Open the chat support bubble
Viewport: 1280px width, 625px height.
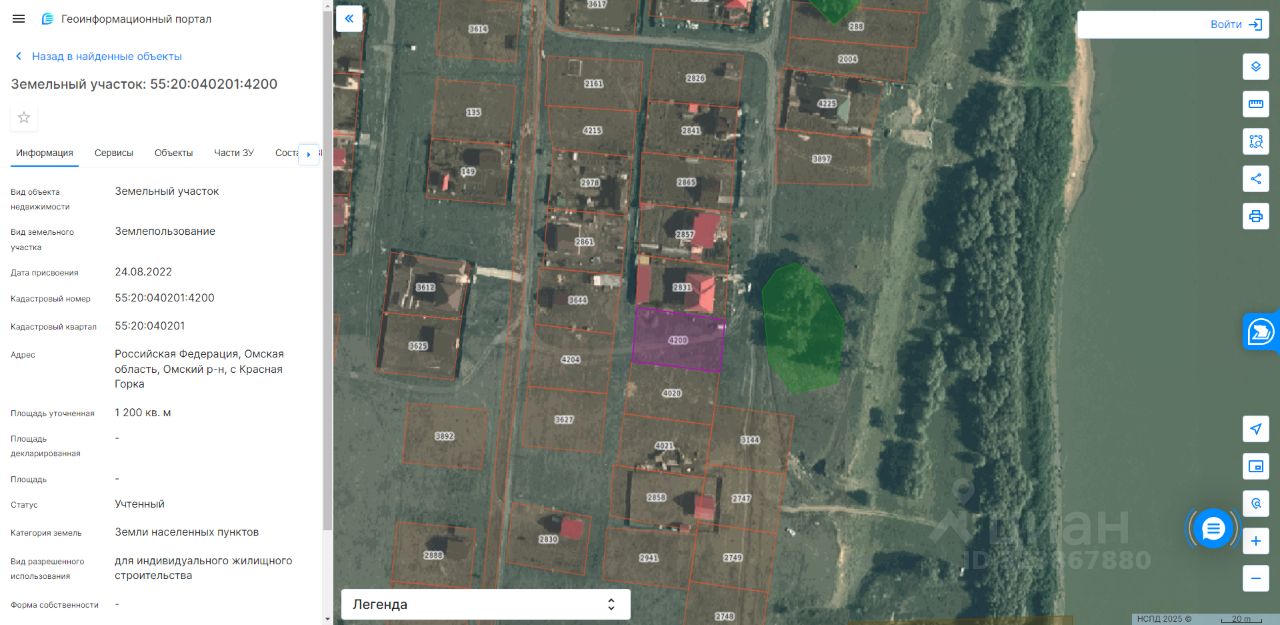(x=1213, y=528)
